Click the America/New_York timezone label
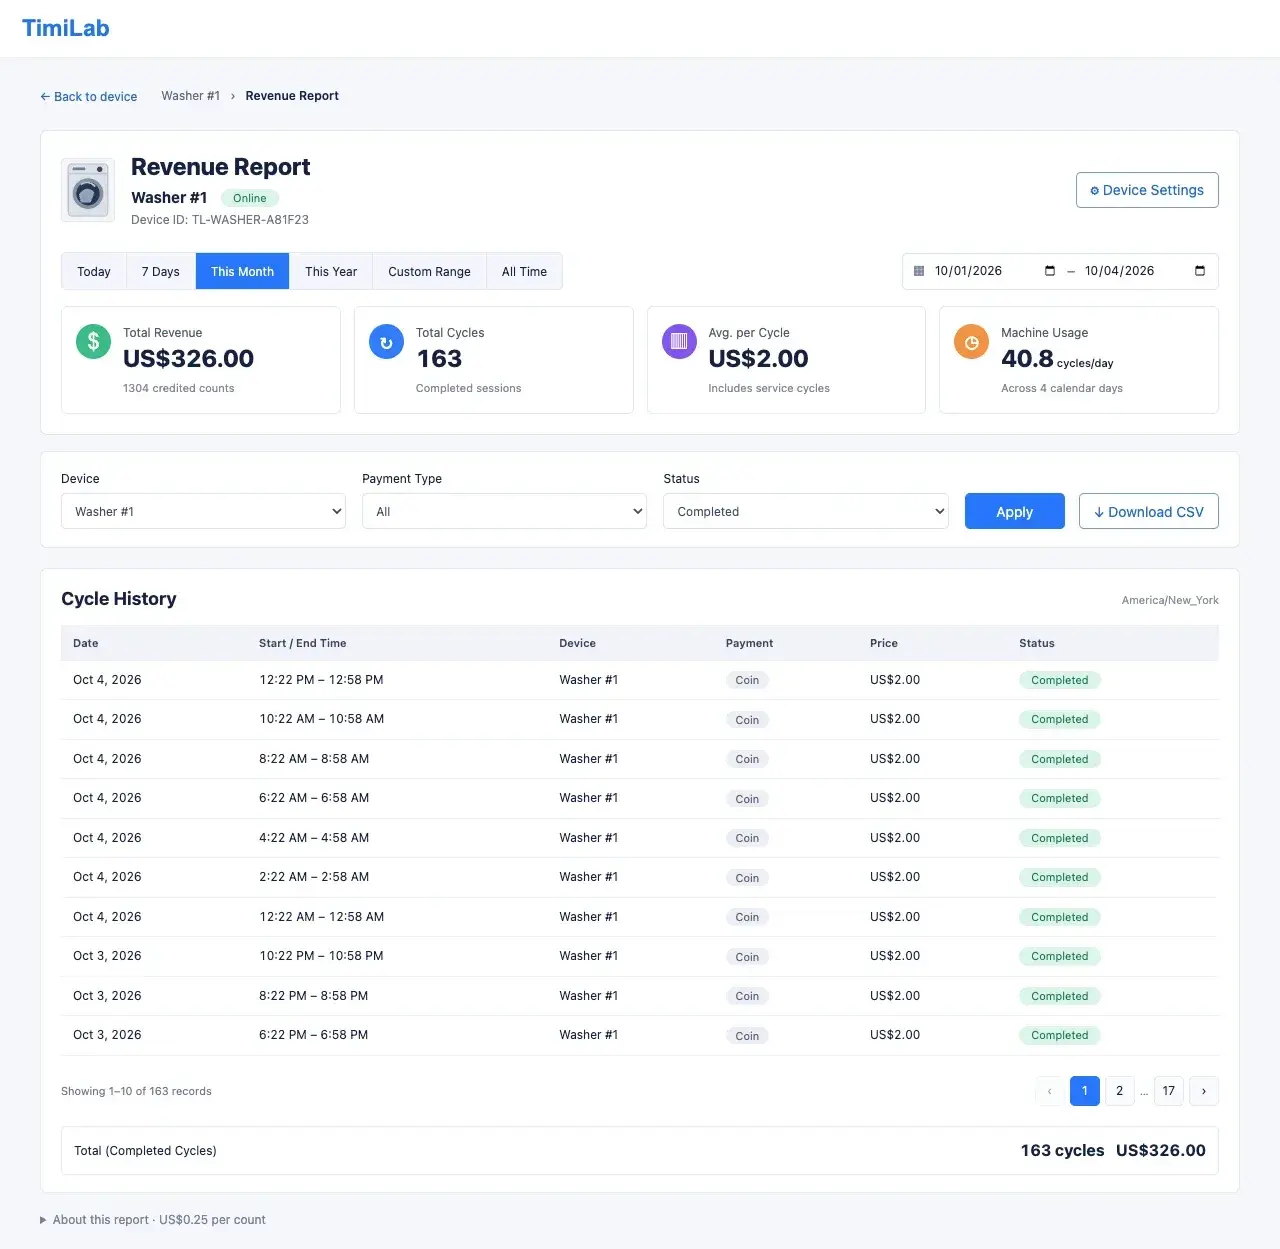1280x1249 pixels. tap(1170, 600)
